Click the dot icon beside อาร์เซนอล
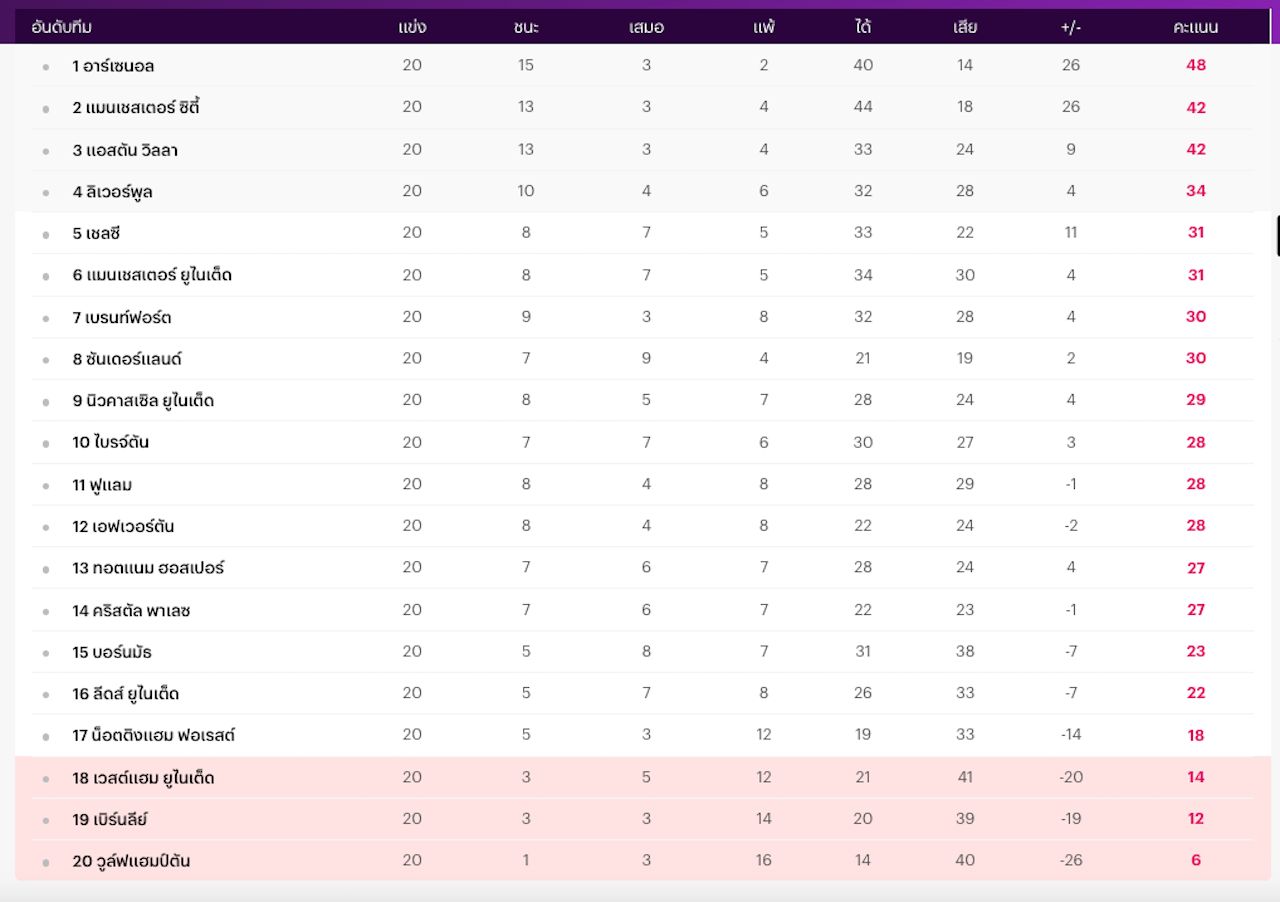1280x902 pixels. coord(46,68)
